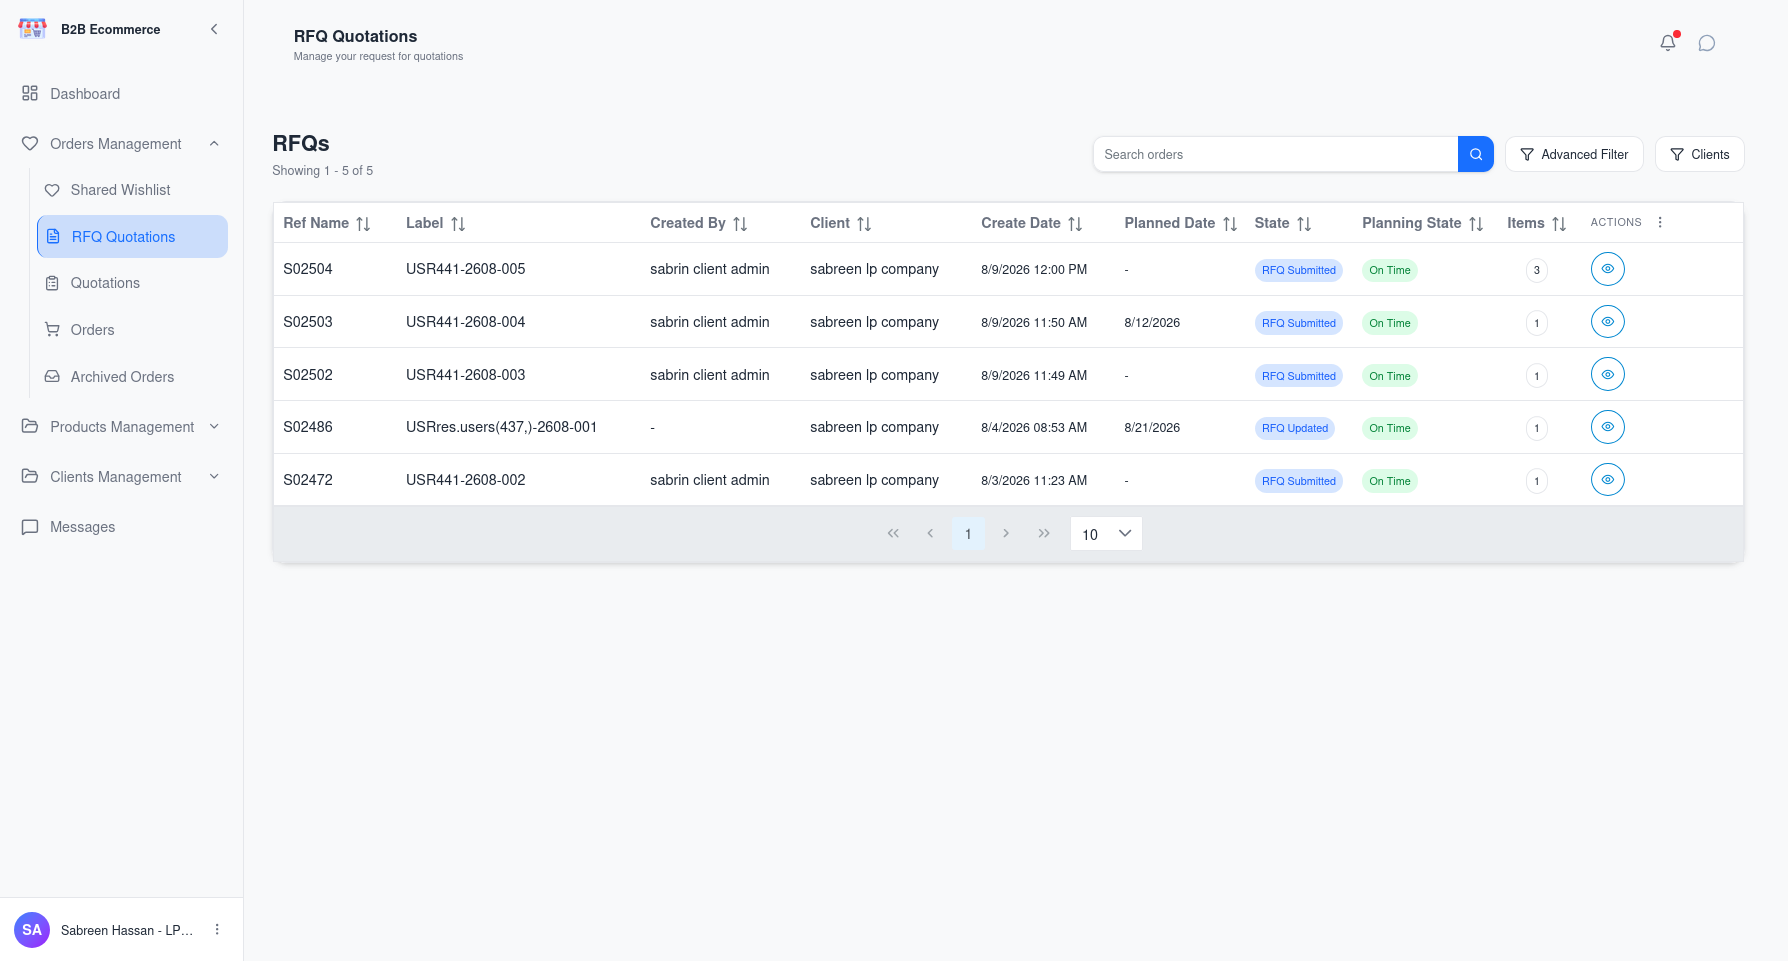Open the rows-per-page dropdown showing 10

tap(1106, 534)
